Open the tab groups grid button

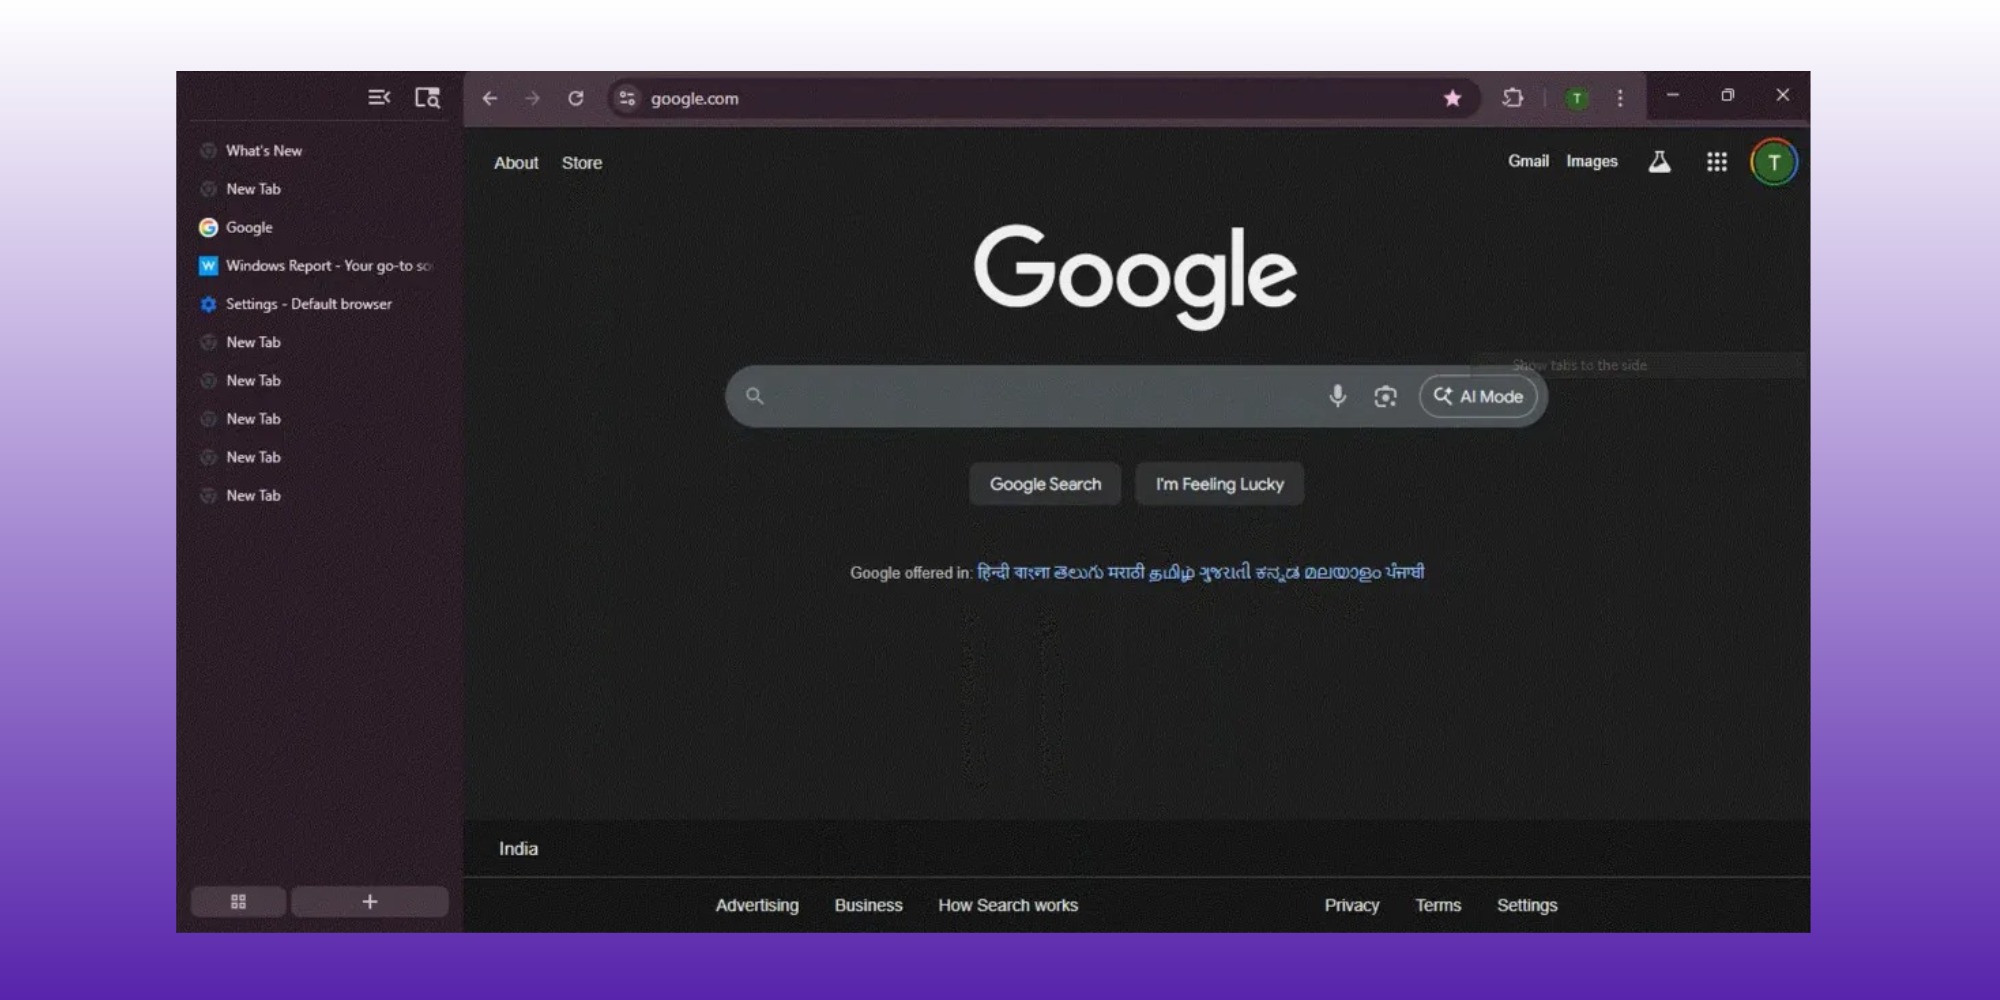pos(238,902)
